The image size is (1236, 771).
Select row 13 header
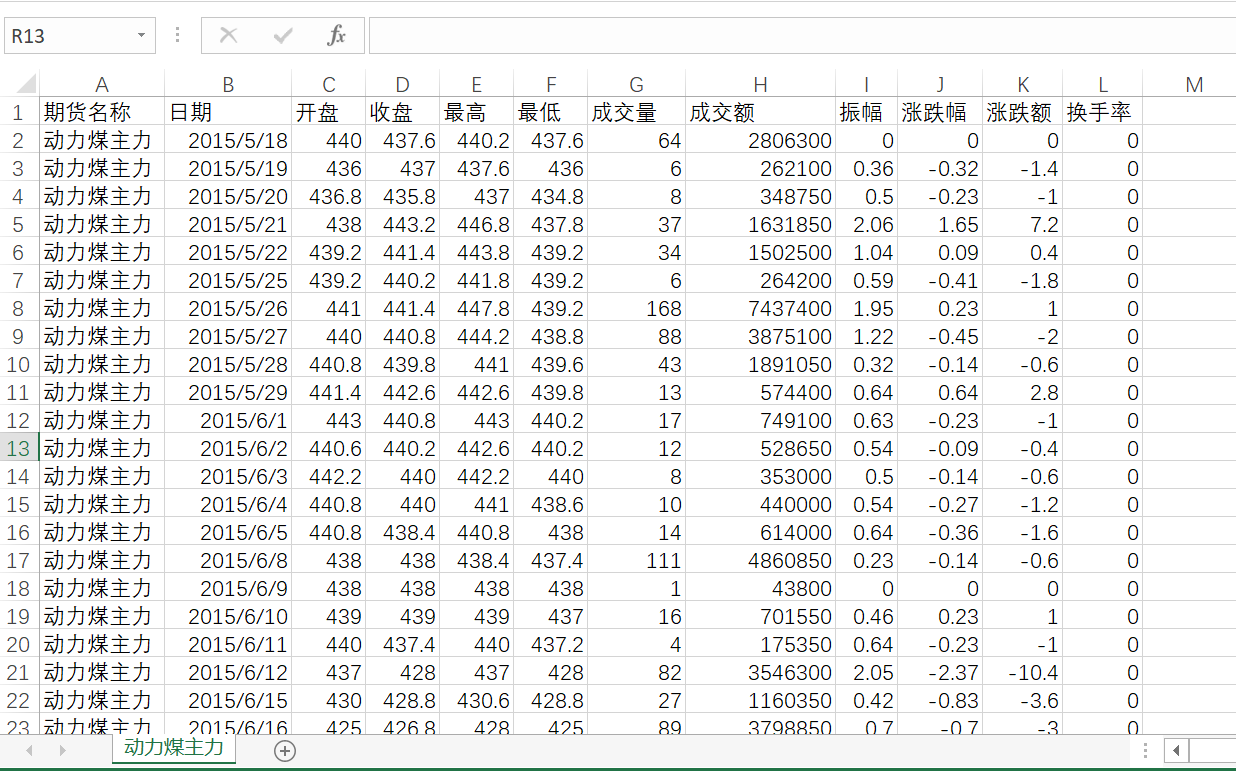[x=19, y=448]
